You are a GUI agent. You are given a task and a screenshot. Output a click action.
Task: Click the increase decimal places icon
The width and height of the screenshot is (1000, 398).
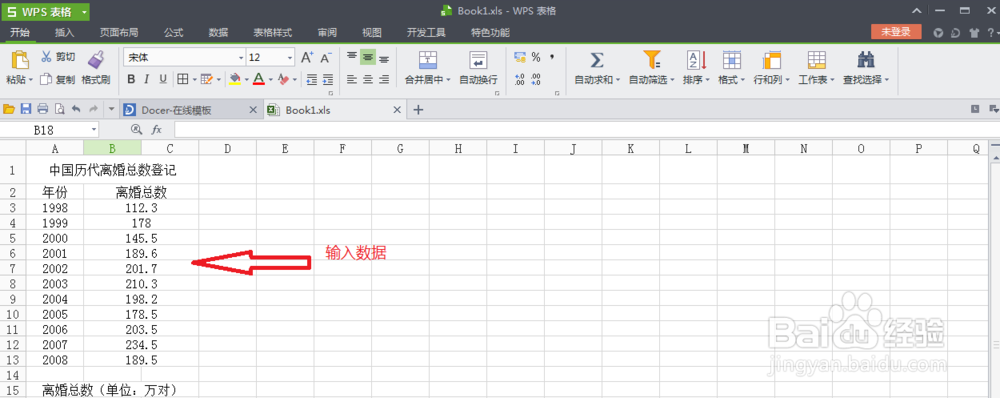pyautogui.click(x=520, y=79)
